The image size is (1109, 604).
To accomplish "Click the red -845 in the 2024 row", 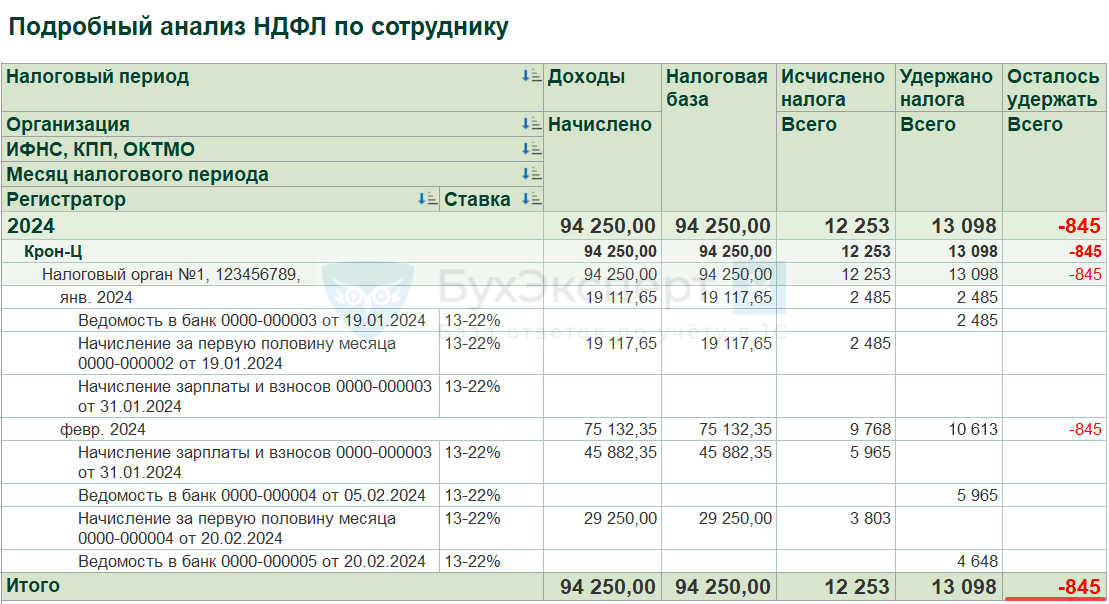I will (x=1079, y=226).
